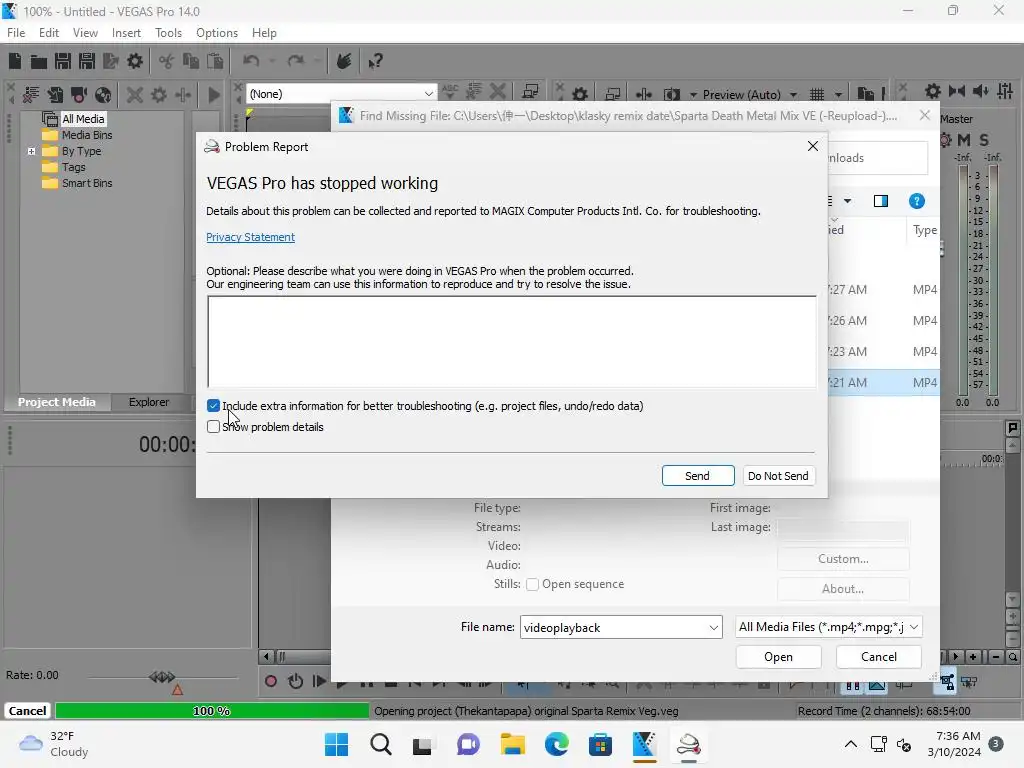This screenshot has height=768, width=1024.
Task: Open the Tools menu
Action: [168, 33]
